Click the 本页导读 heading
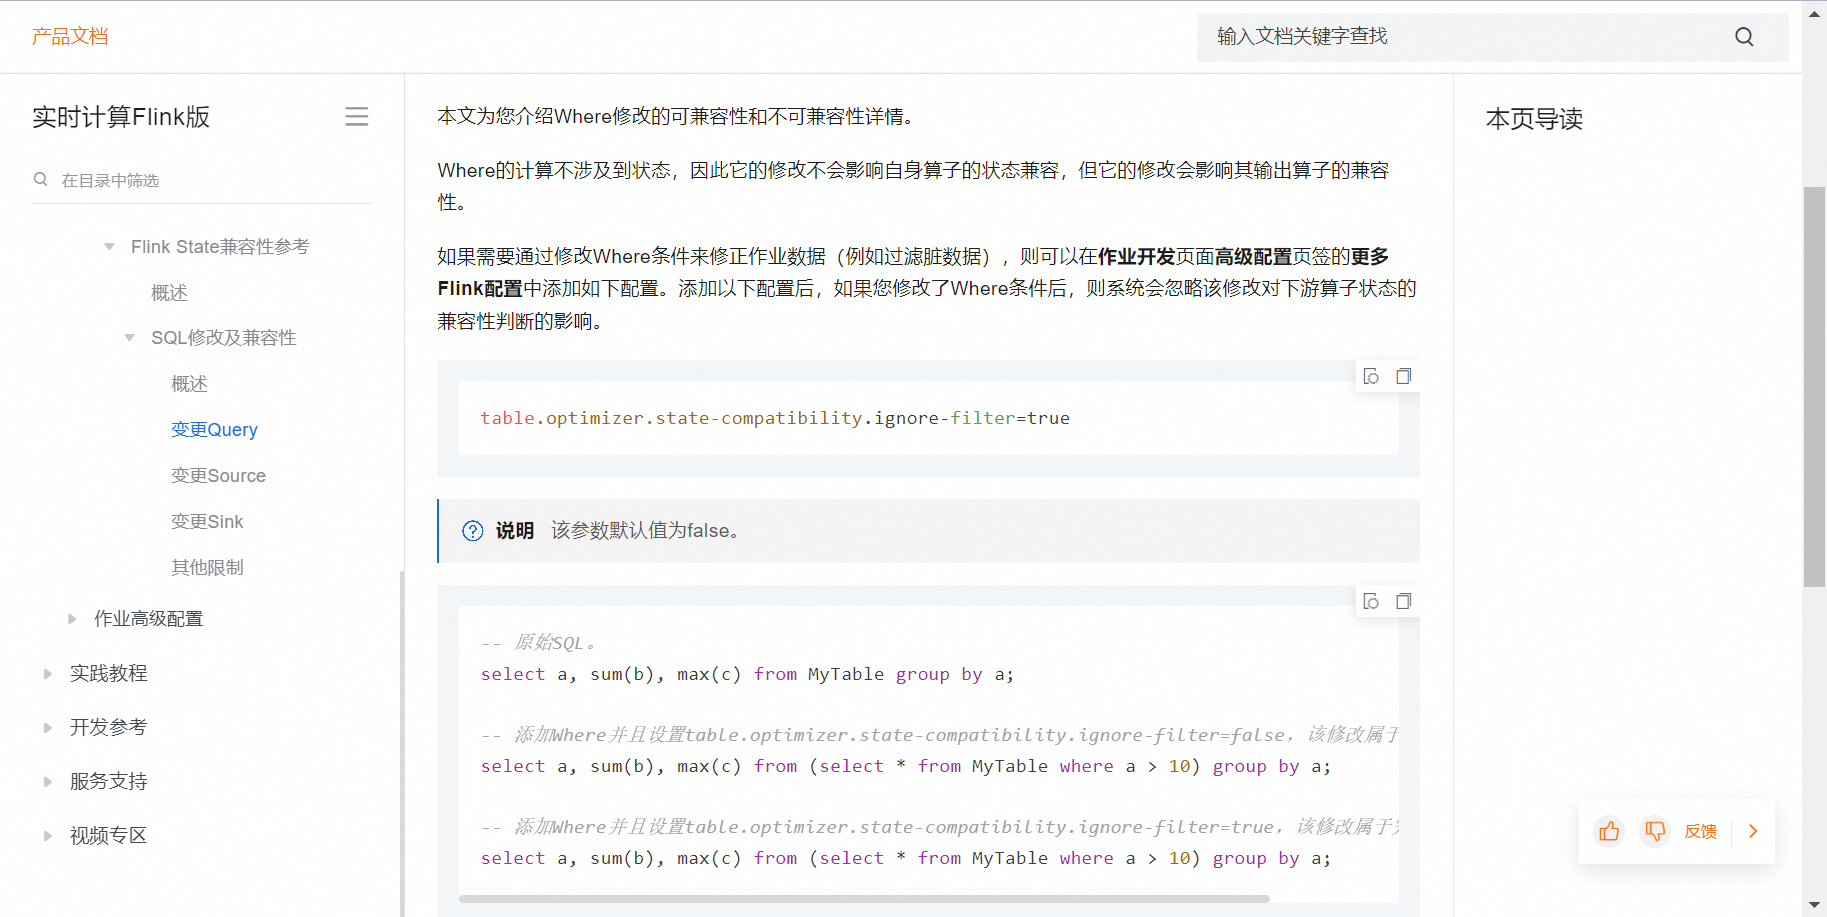 pyautogui.click(x=1534, y=119)
